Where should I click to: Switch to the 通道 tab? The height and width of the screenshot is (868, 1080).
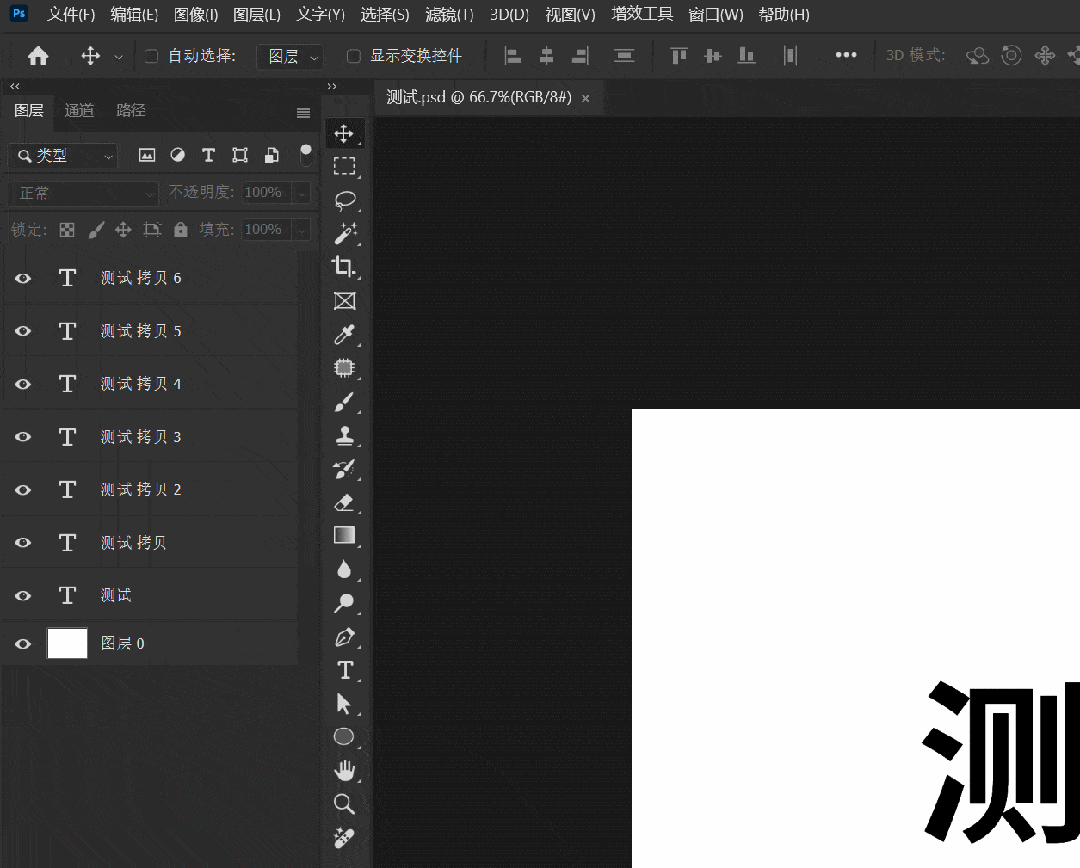pyautogui.click(x=79, y=110)
